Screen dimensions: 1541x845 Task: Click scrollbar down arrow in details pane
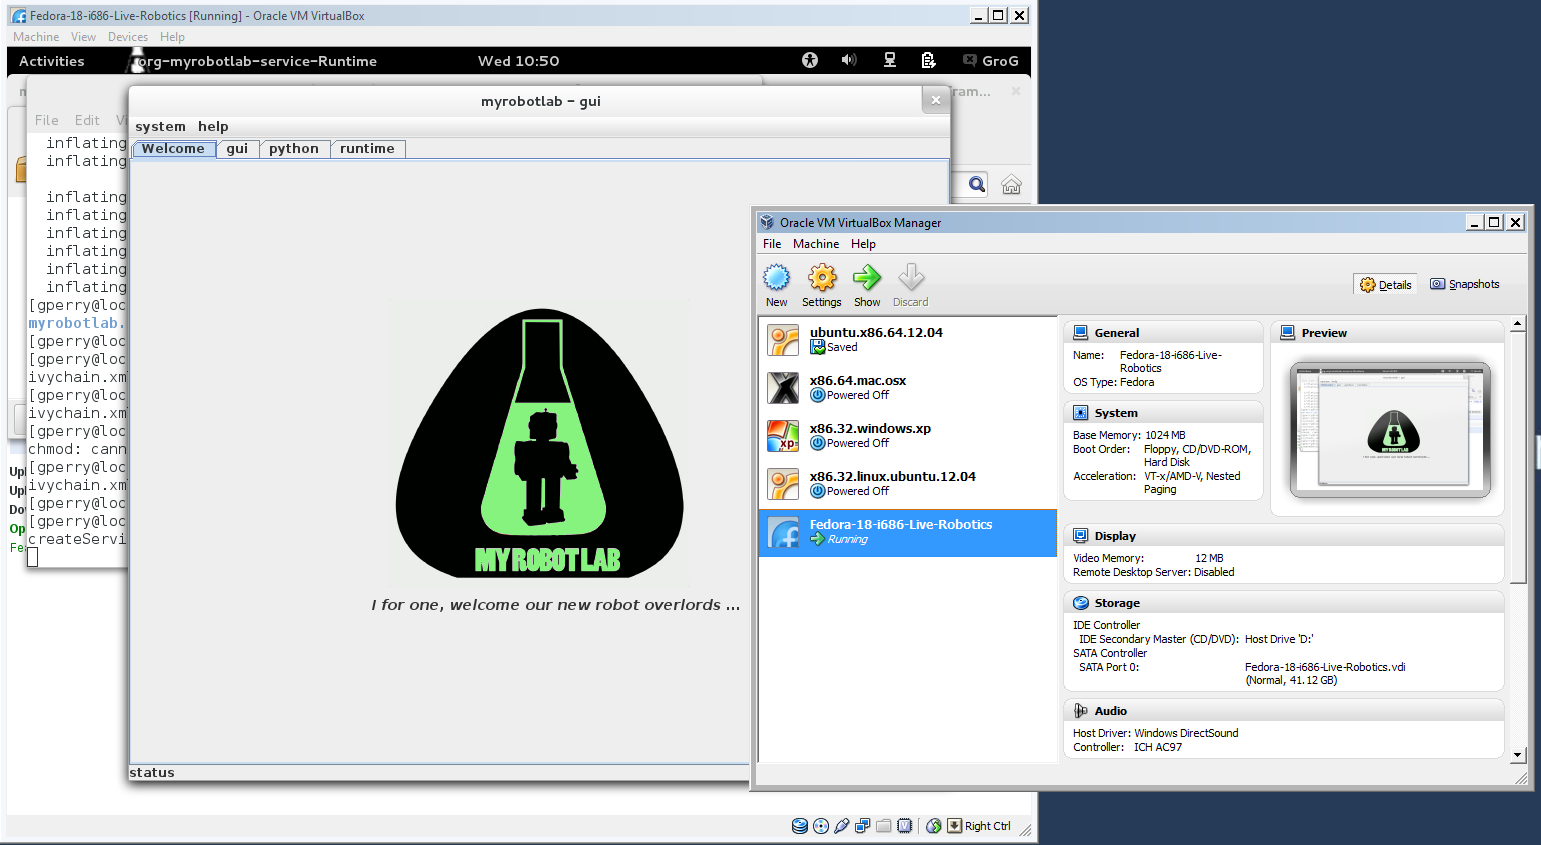coord(1518,755)
